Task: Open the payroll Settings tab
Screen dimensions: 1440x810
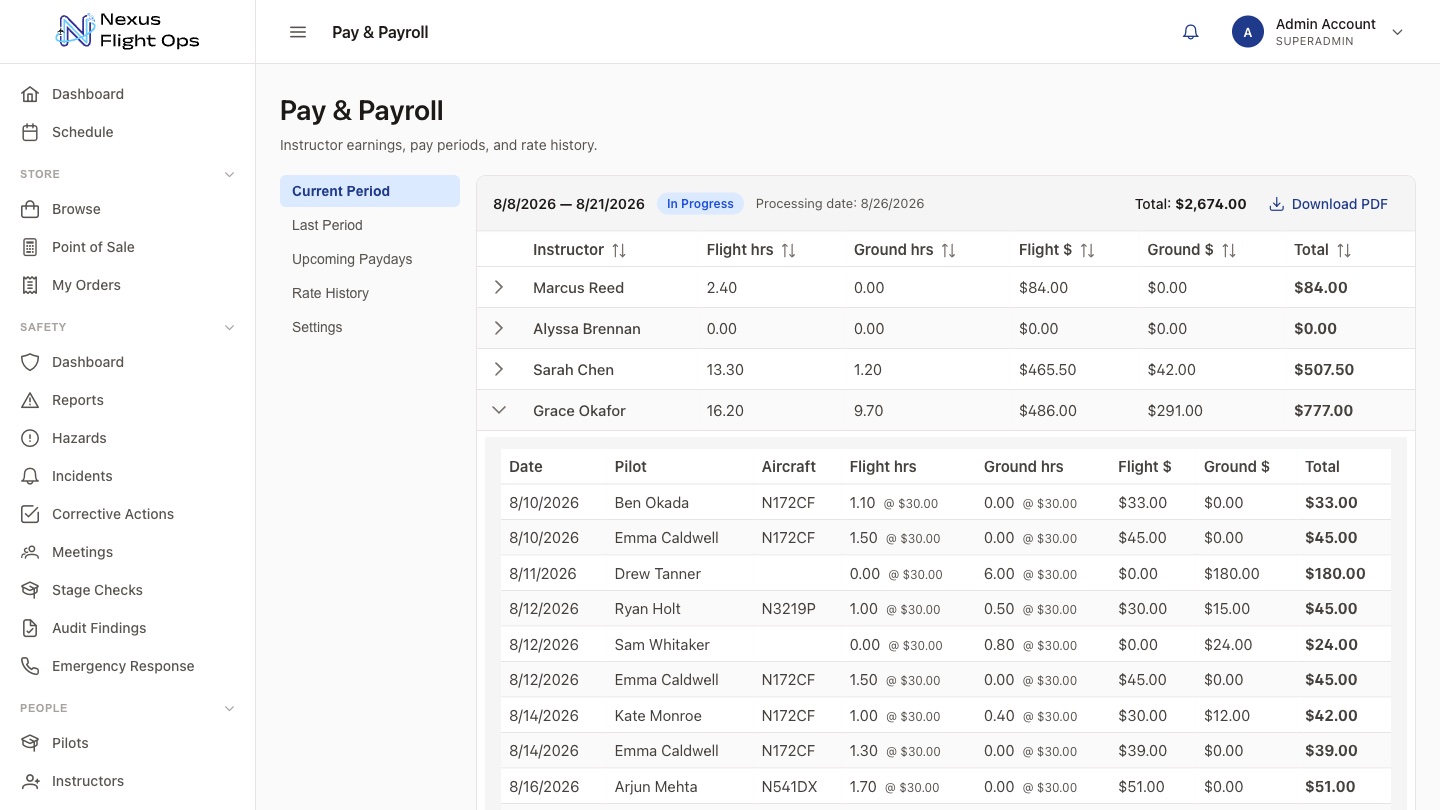Action: pyautogui.click(x=370, y=327)
